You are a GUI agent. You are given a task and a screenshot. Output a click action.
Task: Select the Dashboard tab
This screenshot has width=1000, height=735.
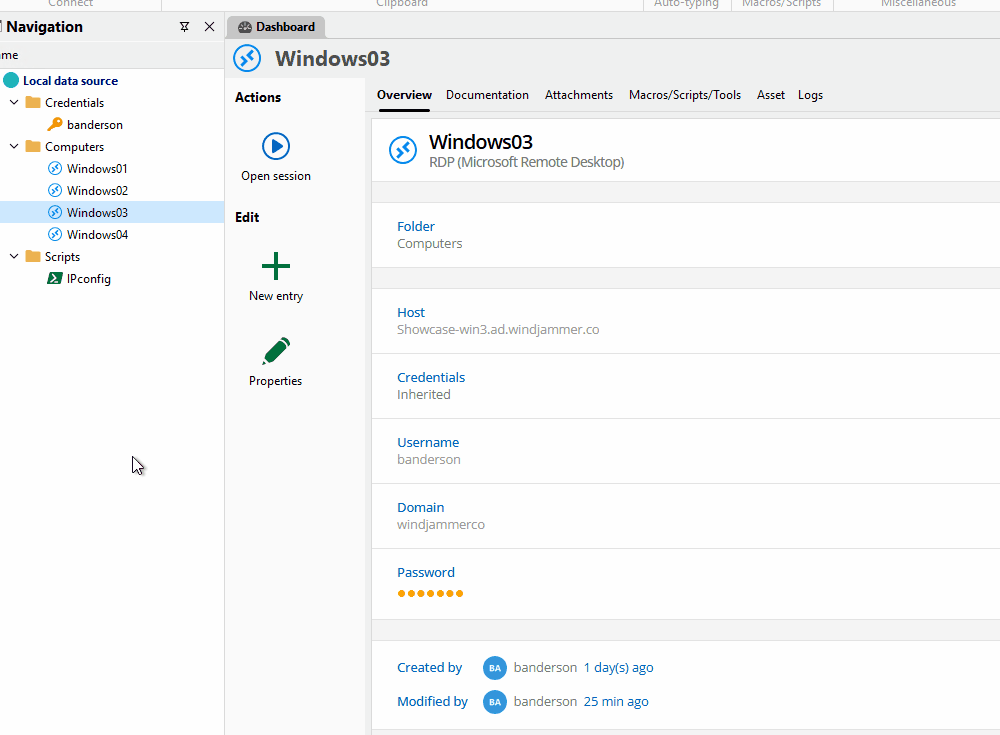(x=276, y=27)
